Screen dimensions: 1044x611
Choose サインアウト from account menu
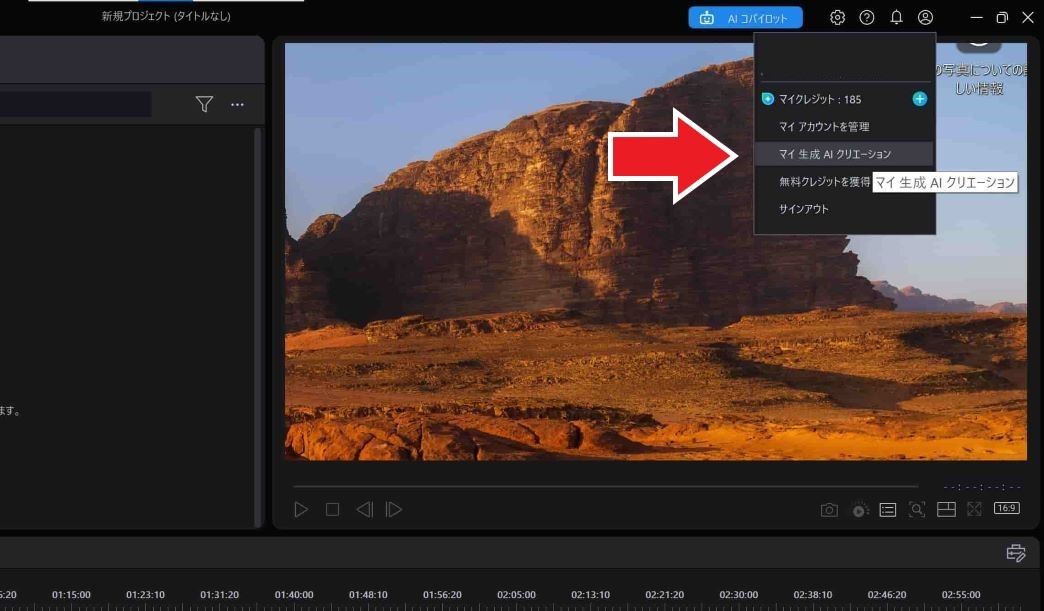click(804, 209)
